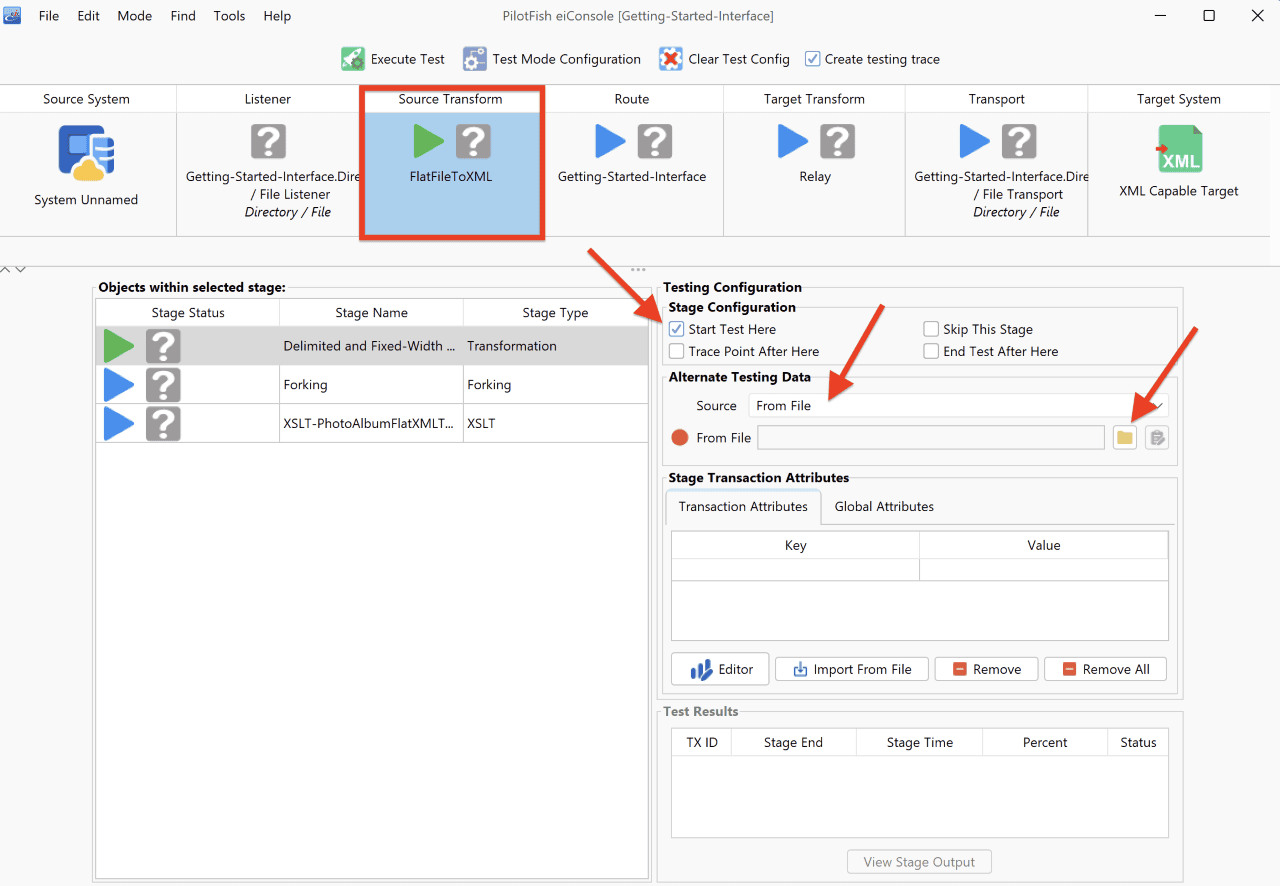Click the three-dot splitter handle

click(x=637, y=269)
